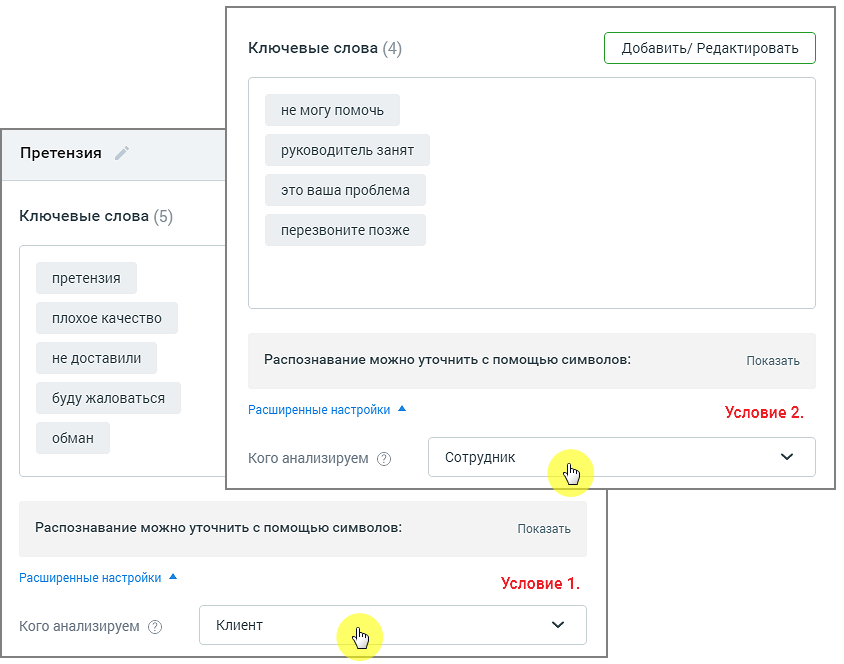
Task: Click 'Кого анализируем' label beside Клиент
Action: pyautogui.click(x=79, y=626)
